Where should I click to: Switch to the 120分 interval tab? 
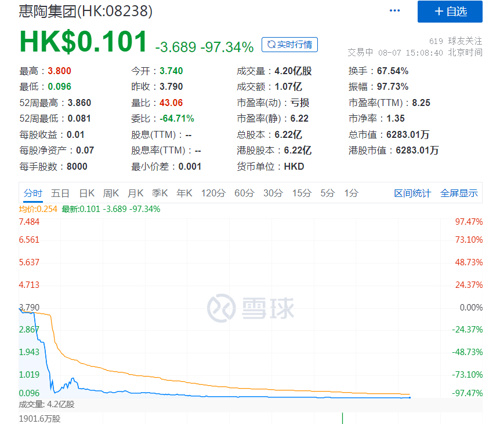click(213, 193)
